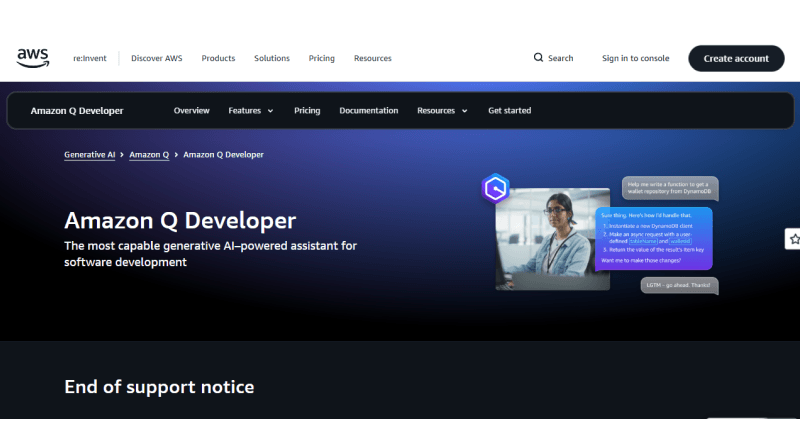Follow the Amazon Q breadcrumb link
Image resolution: width=800 pixels, height=445 pixels.
point(149,155)
